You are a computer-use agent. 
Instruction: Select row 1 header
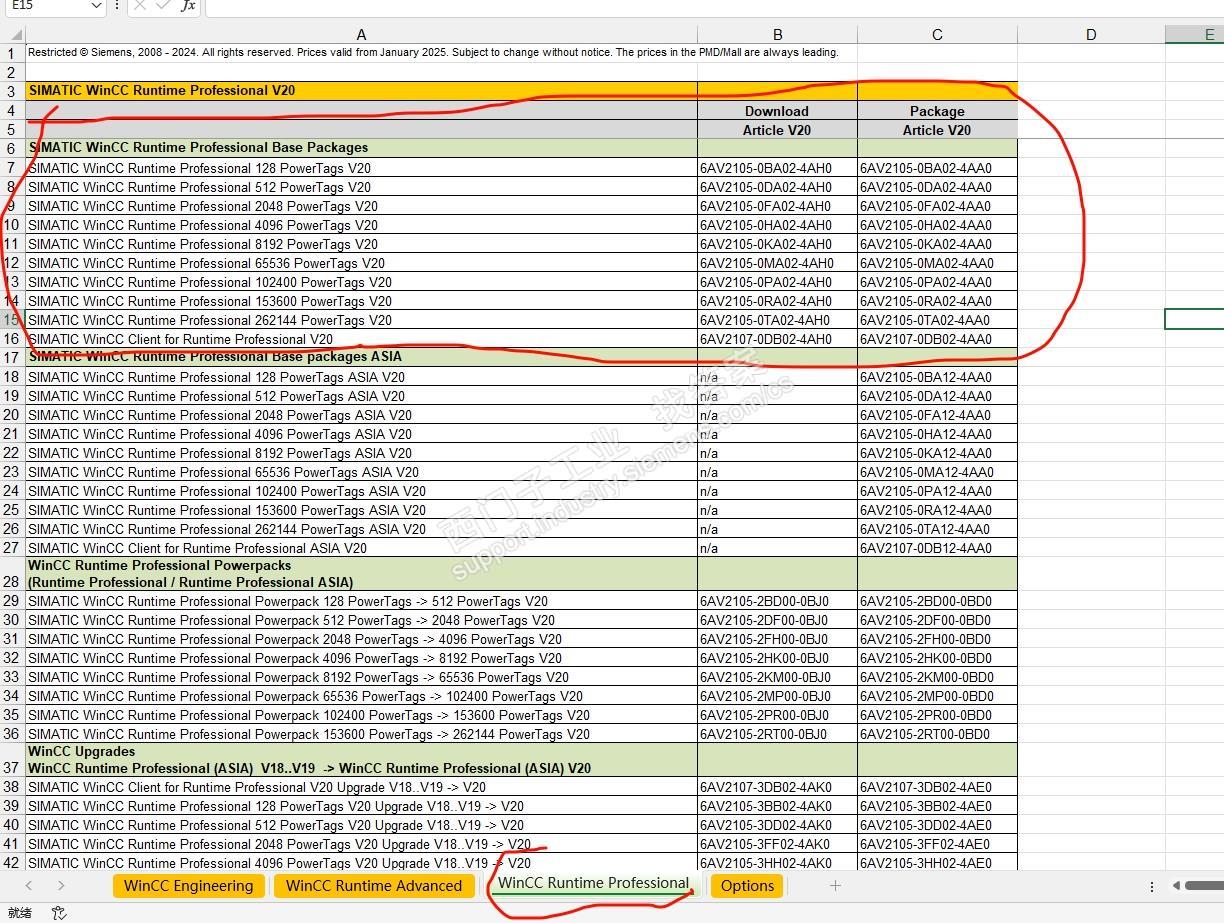12,53
